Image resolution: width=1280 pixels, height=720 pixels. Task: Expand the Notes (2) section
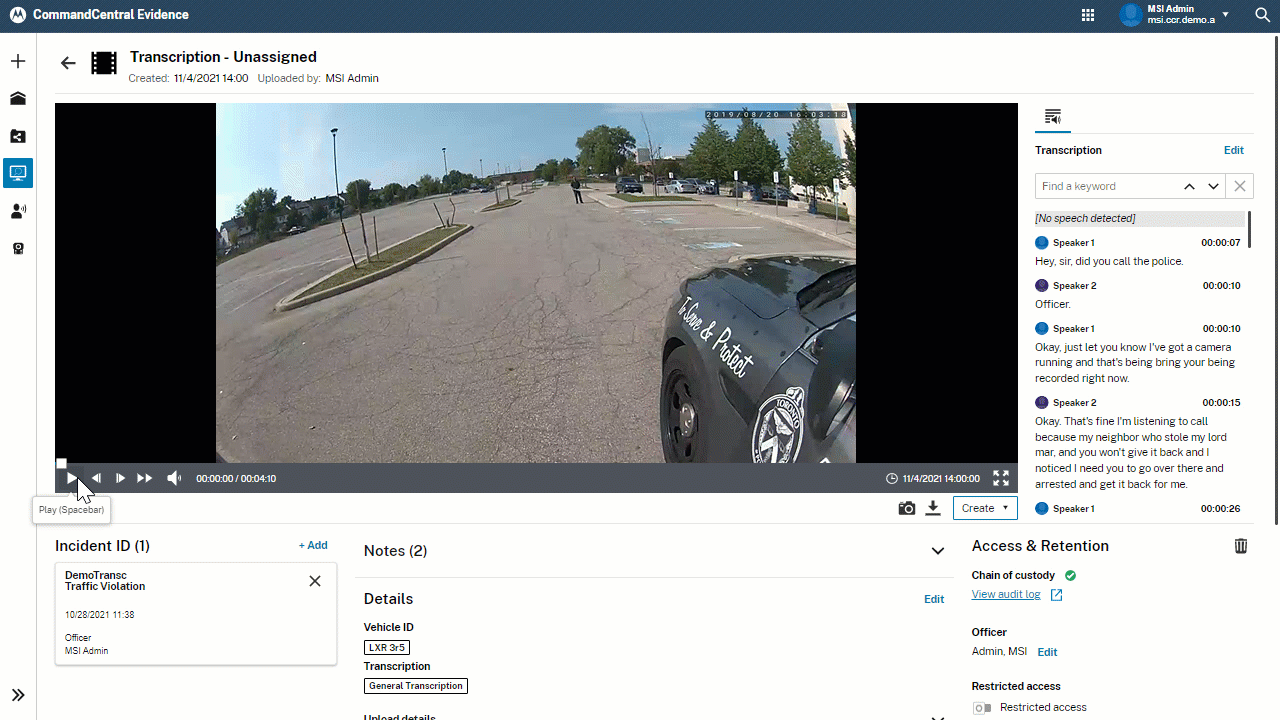(937, 551)
